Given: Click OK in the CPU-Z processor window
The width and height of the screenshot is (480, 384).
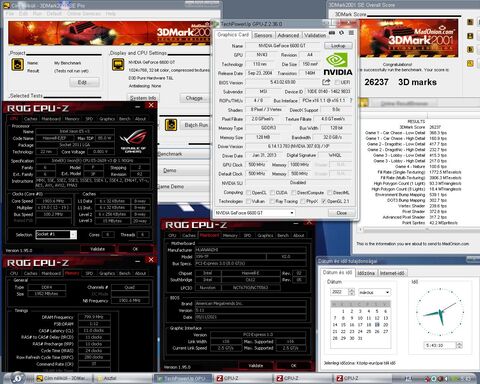Looking at the screenshot, I should point(135,249).
